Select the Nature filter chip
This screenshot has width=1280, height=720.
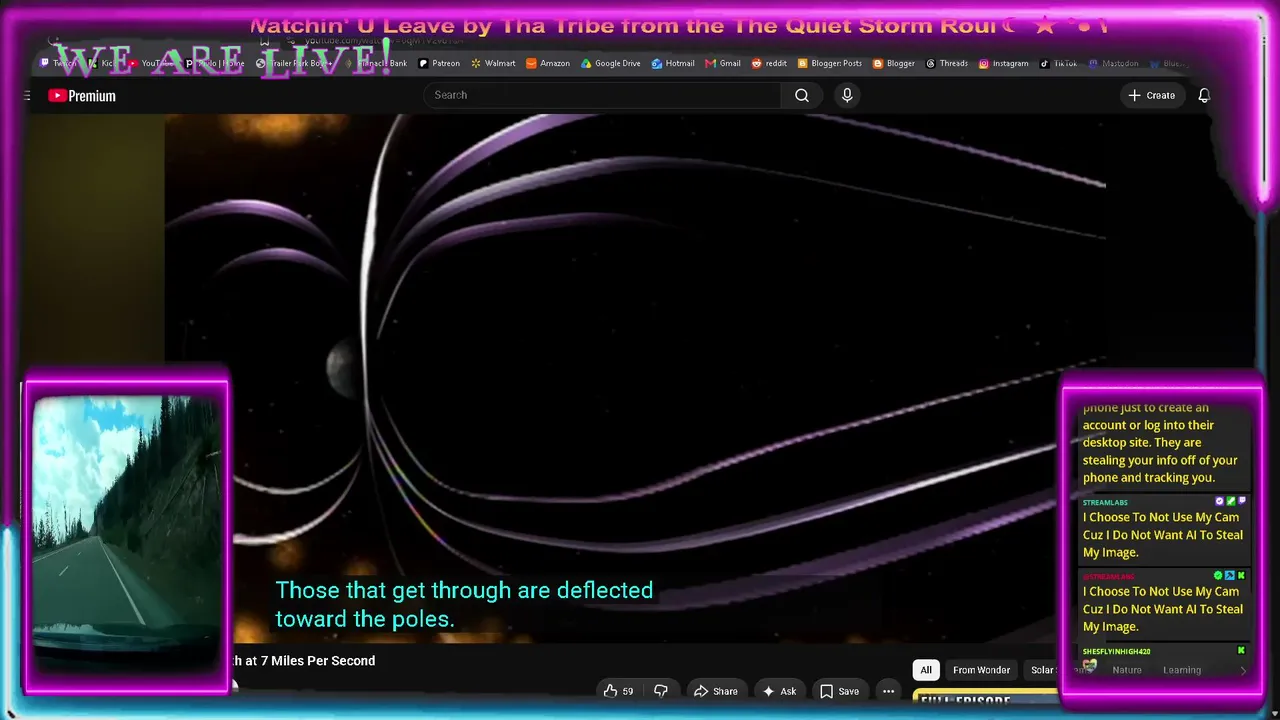(x=1126, y=670)
